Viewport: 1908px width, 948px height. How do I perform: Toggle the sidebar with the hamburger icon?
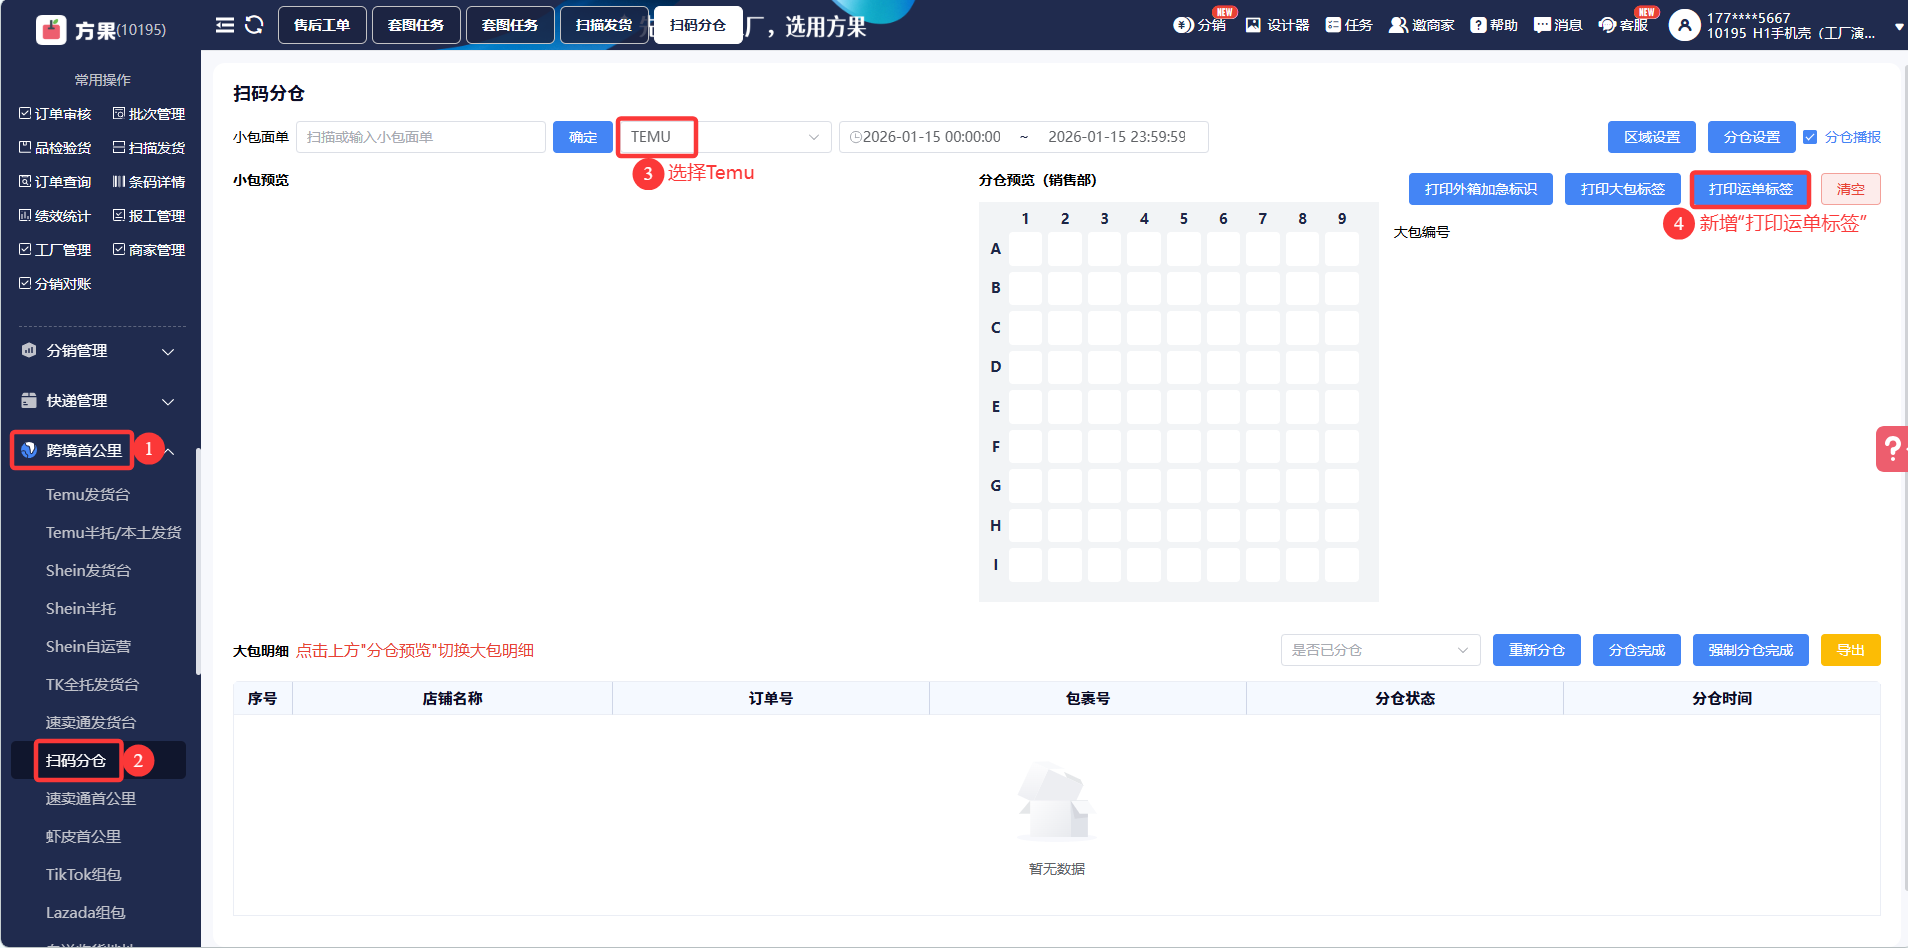click(225, 25)
